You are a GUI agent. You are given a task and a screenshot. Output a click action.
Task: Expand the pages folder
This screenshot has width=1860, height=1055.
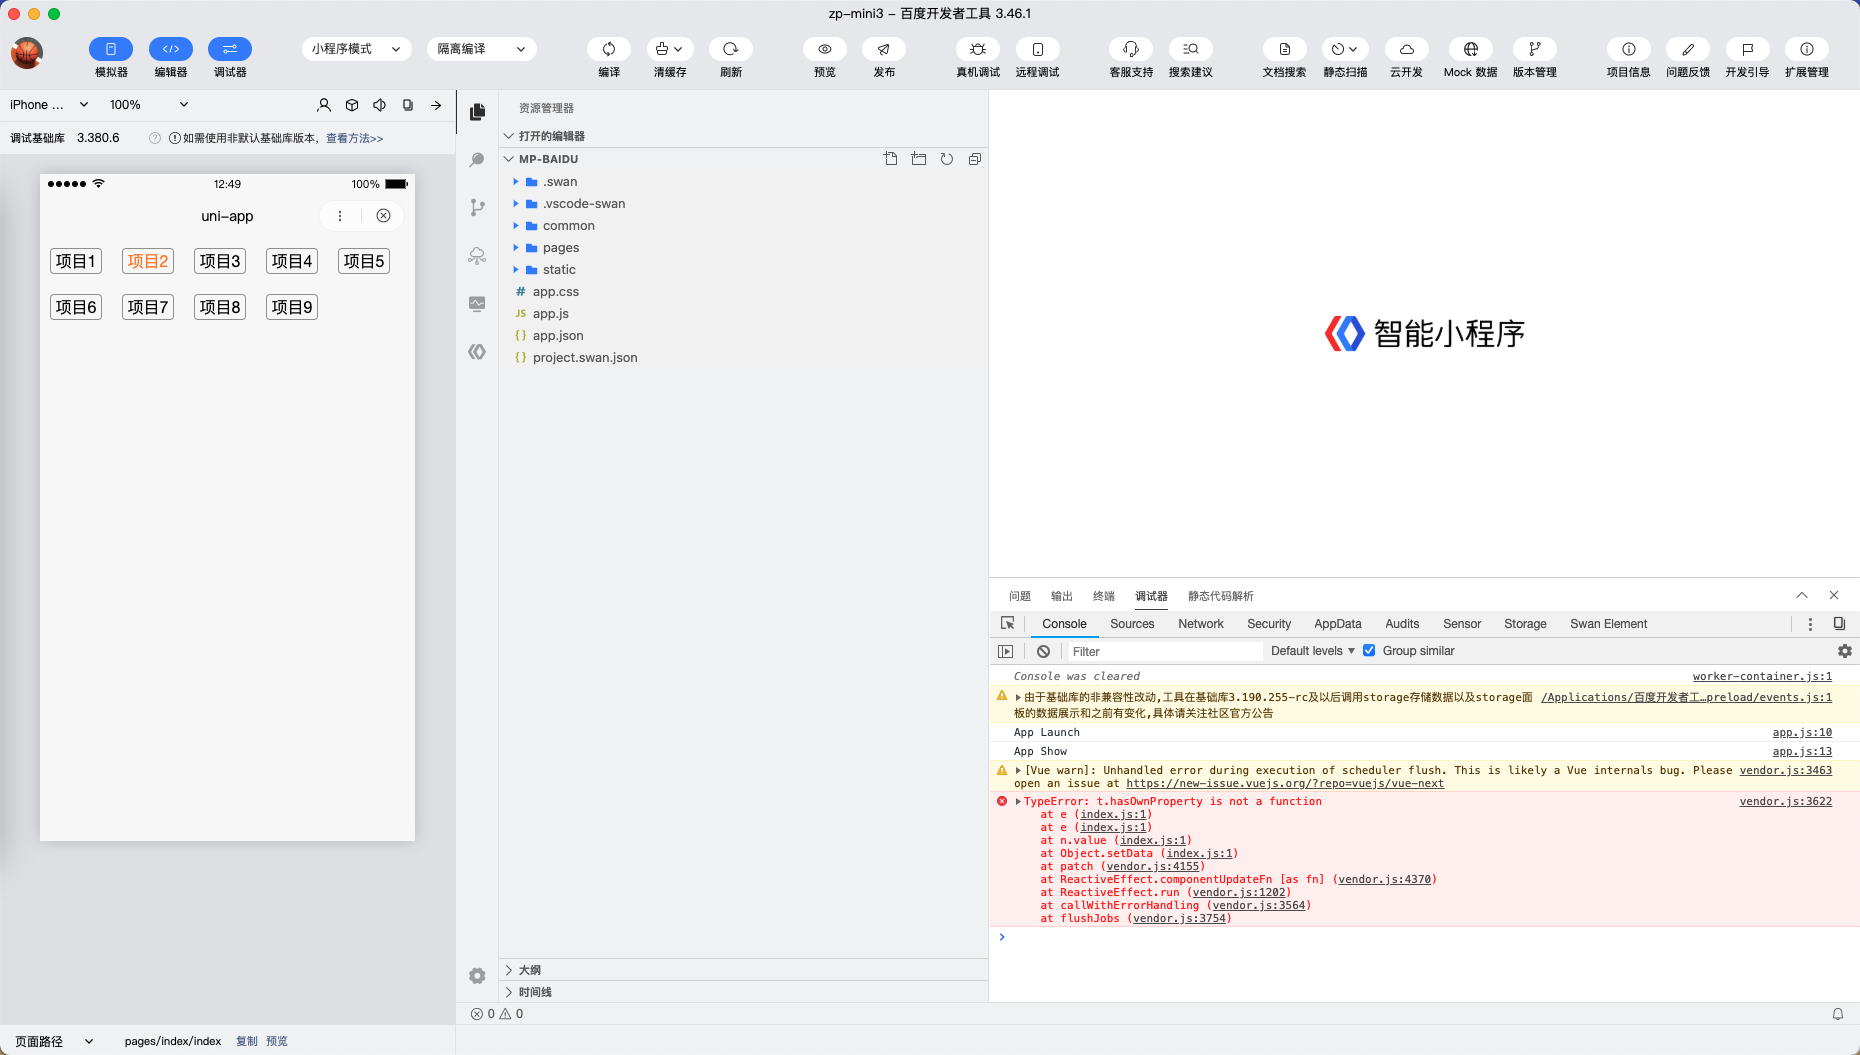click(560, 248)
